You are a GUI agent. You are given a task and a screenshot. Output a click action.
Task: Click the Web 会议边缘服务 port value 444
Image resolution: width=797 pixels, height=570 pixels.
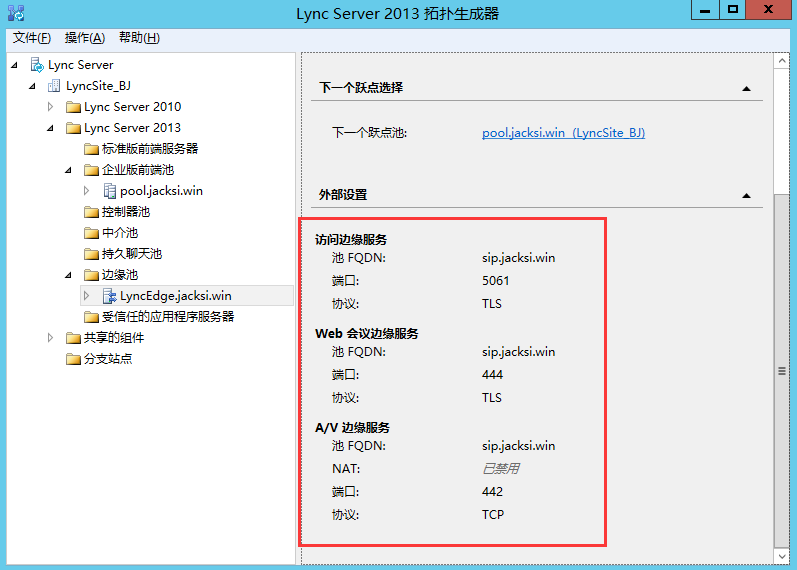coord(493,375)
